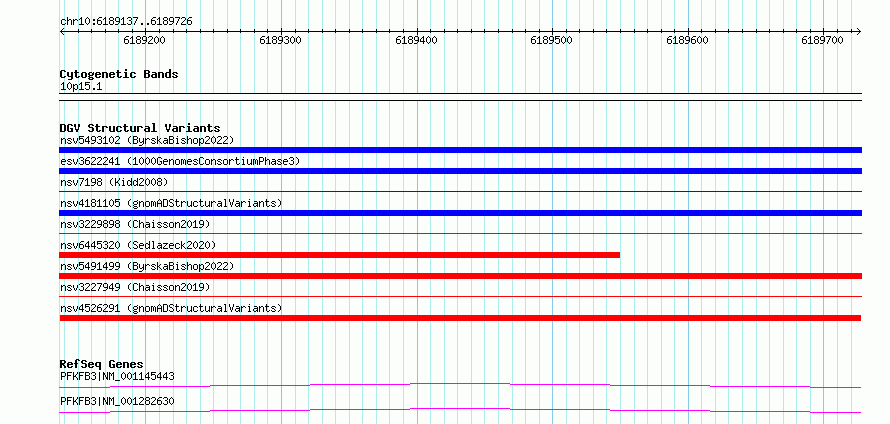This screenshot has width=890, height=424.
Task: Click the RefSeq Genes track heading
Action: (102, 364)
